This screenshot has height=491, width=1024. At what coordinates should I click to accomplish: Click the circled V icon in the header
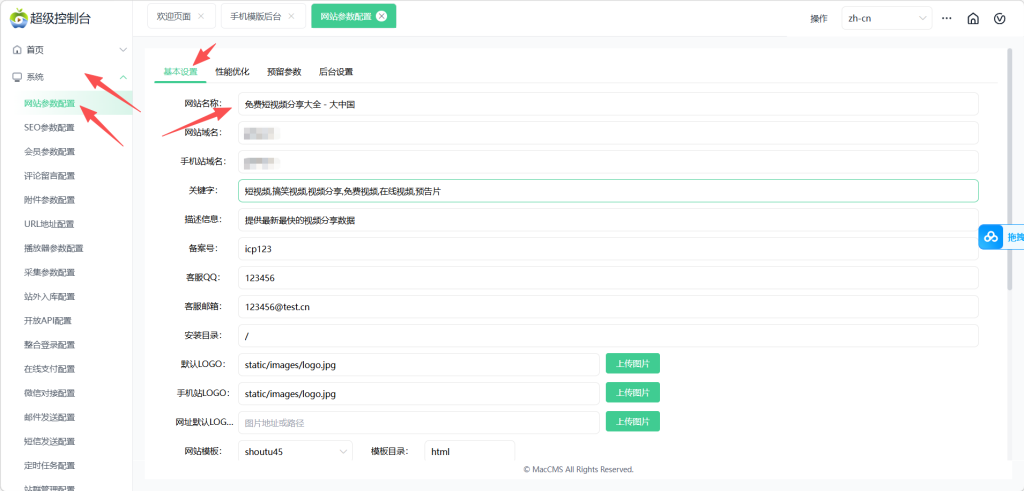pyautogui.click(x=1000, y=18)
